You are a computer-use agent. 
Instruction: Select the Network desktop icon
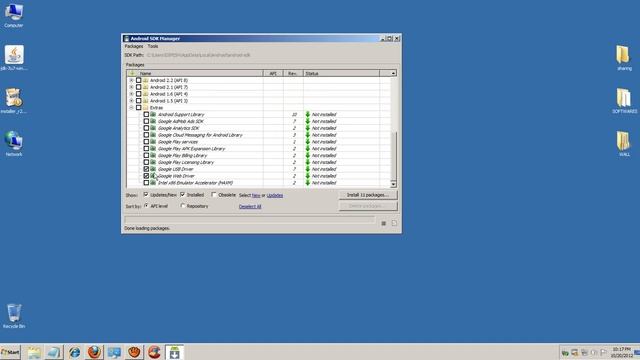coord(14,144)
